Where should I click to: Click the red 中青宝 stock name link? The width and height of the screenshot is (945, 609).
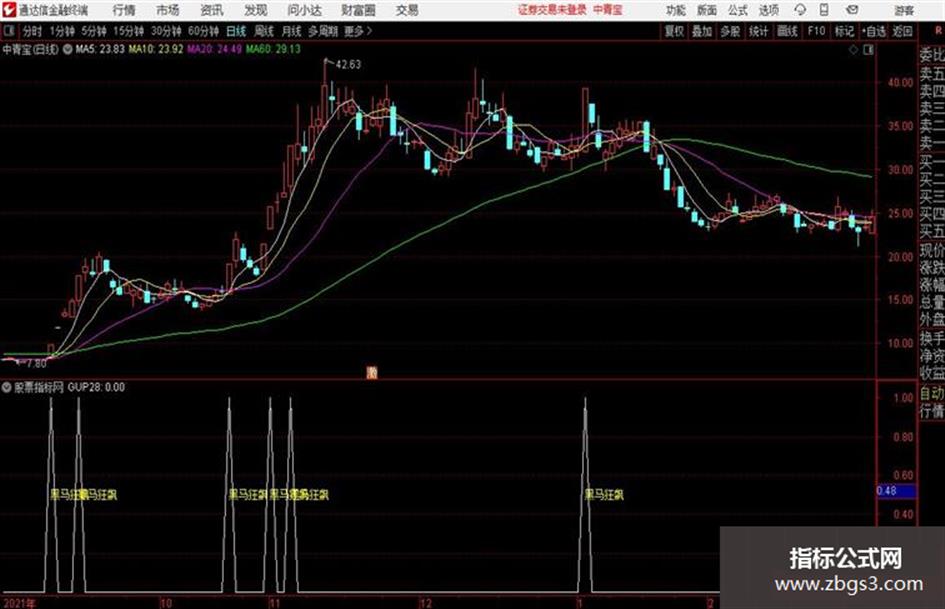point(608,10)
